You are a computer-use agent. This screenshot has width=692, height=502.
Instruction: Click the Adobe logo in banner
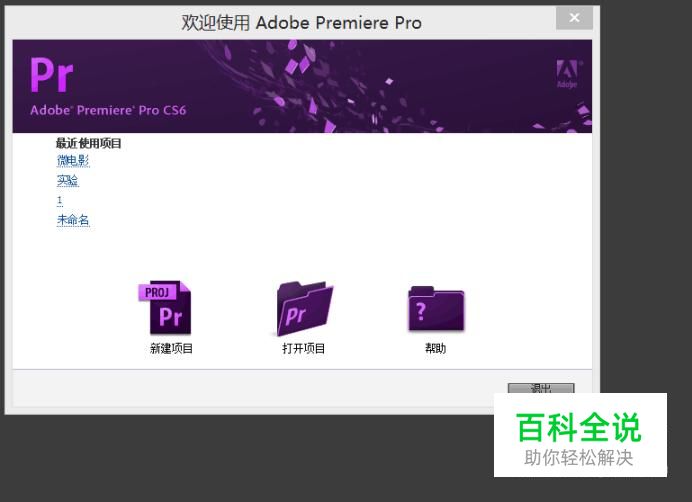567,74
